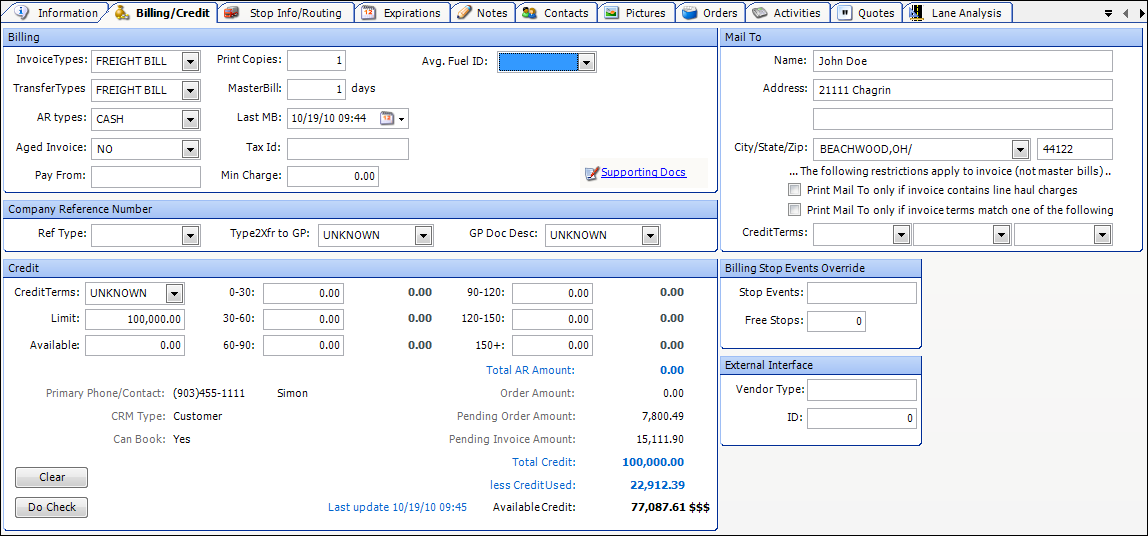Enable Print Mail To when invoice terms match

(794, 210)
